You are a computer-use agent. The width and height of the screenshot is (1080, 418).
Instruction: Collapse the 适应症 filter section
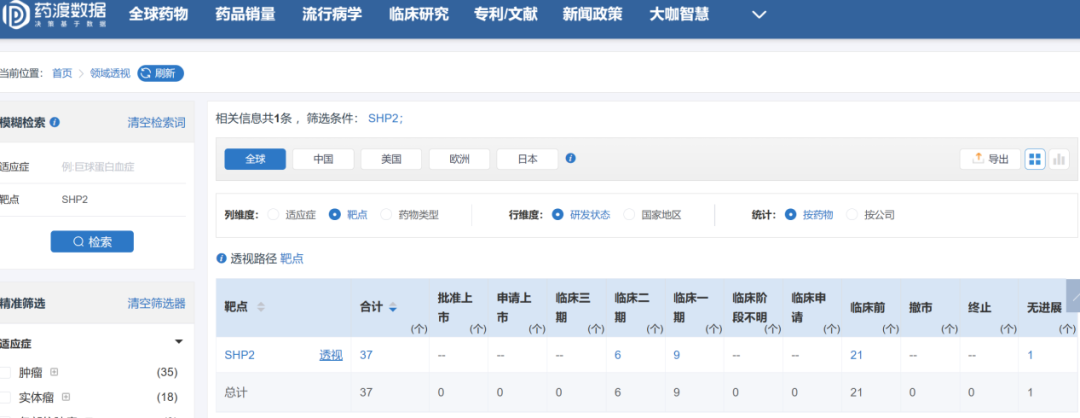[x=178, y=341]
